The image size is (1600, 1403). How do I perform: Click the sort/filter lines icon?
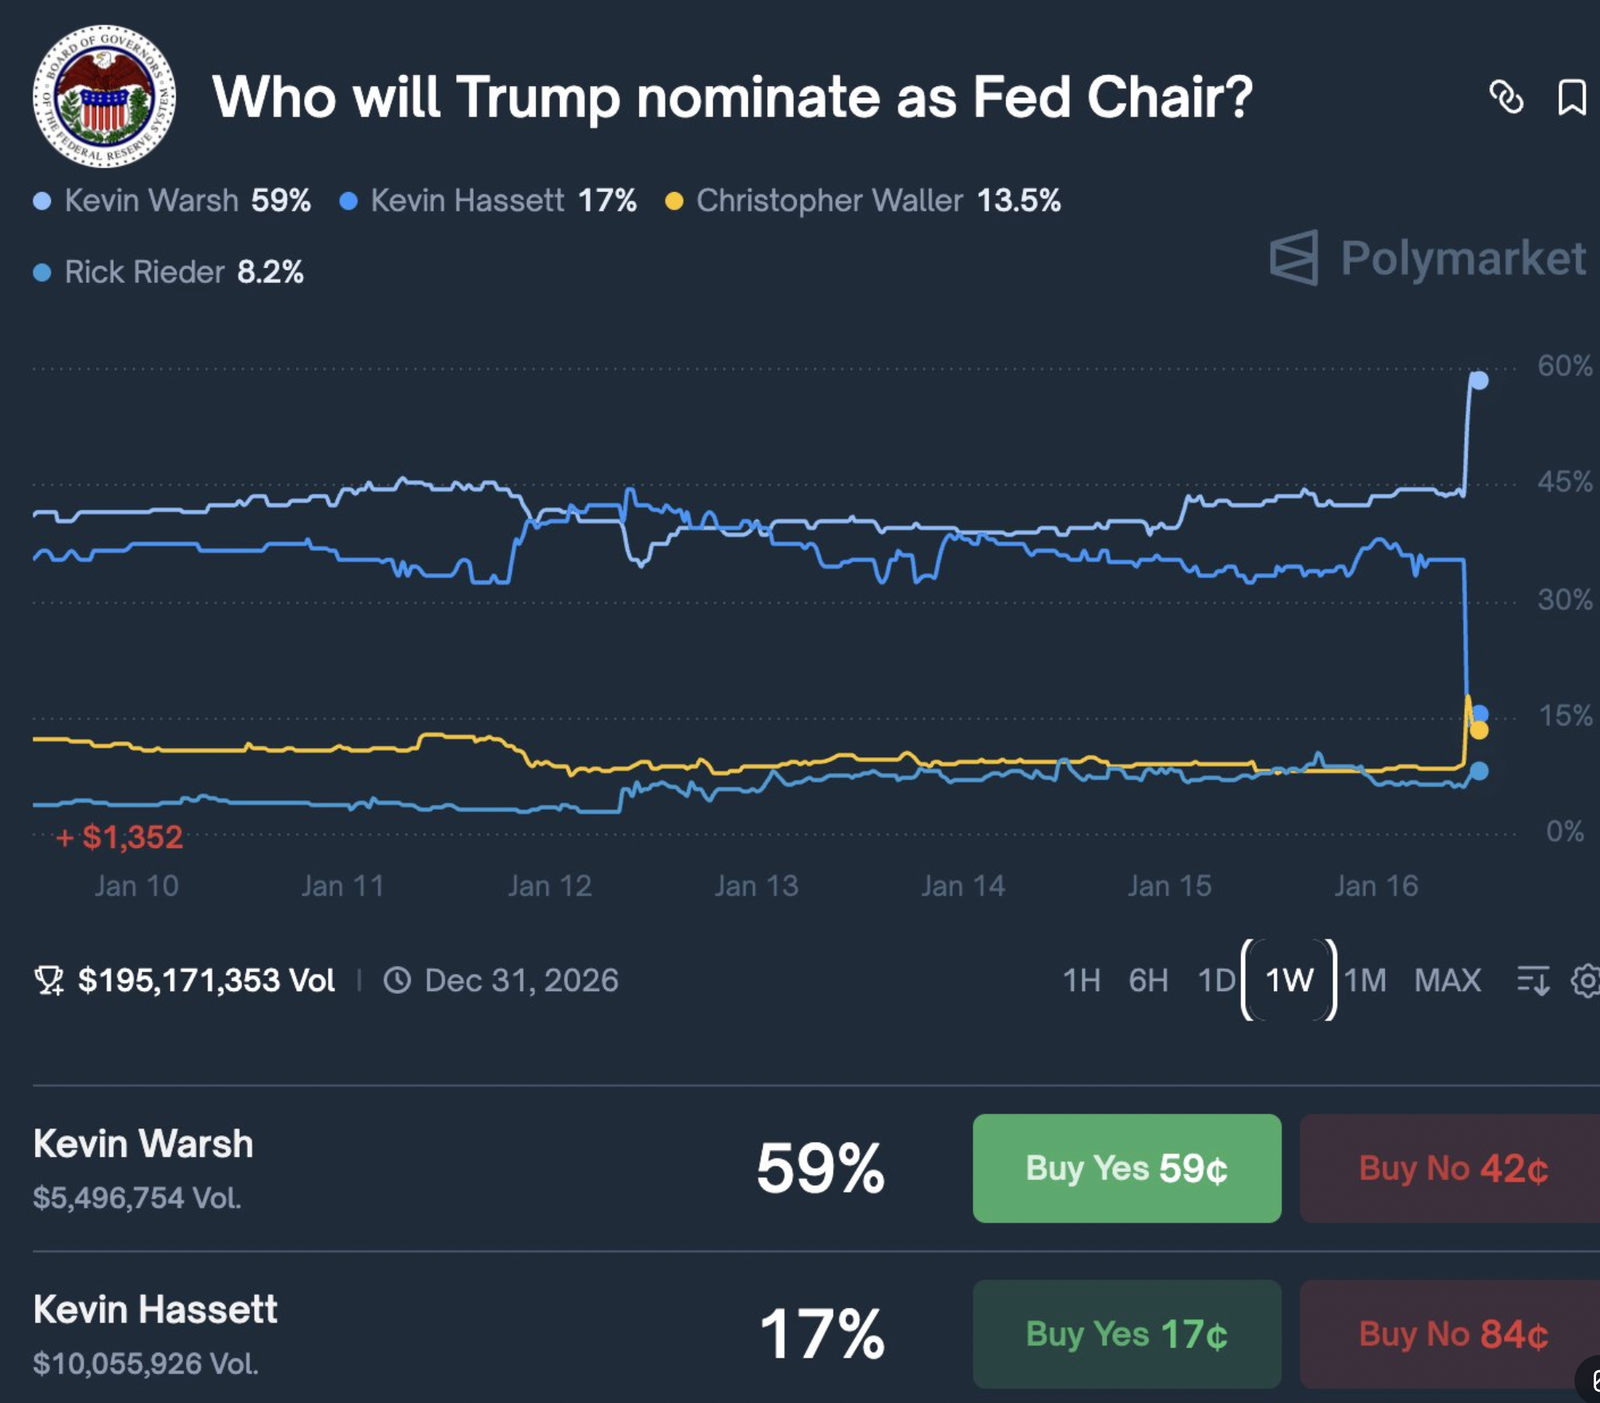coord(1533,980)
